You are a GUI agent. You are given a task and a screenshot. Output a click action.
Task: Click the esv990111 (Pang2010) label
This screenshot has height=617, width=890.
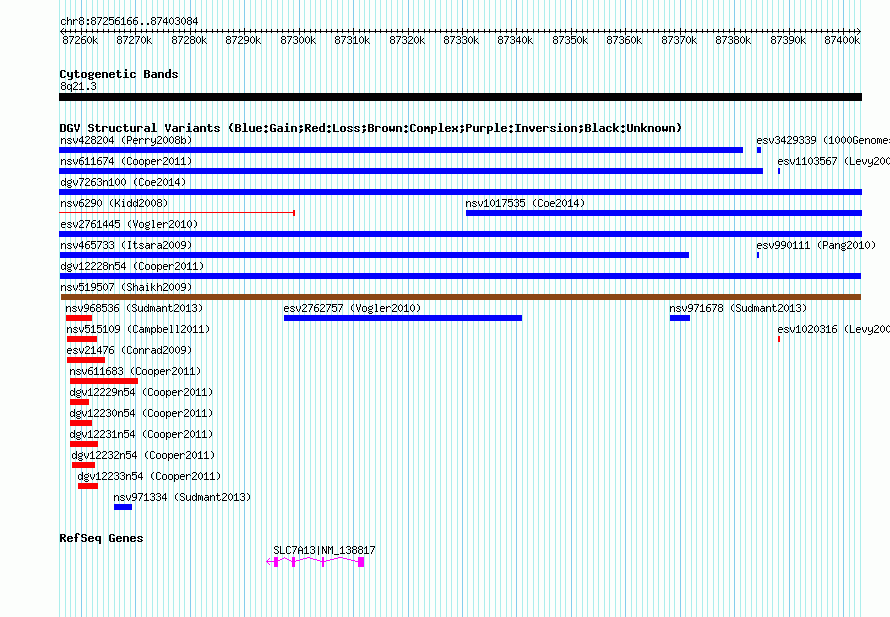[x=816, y=245]
